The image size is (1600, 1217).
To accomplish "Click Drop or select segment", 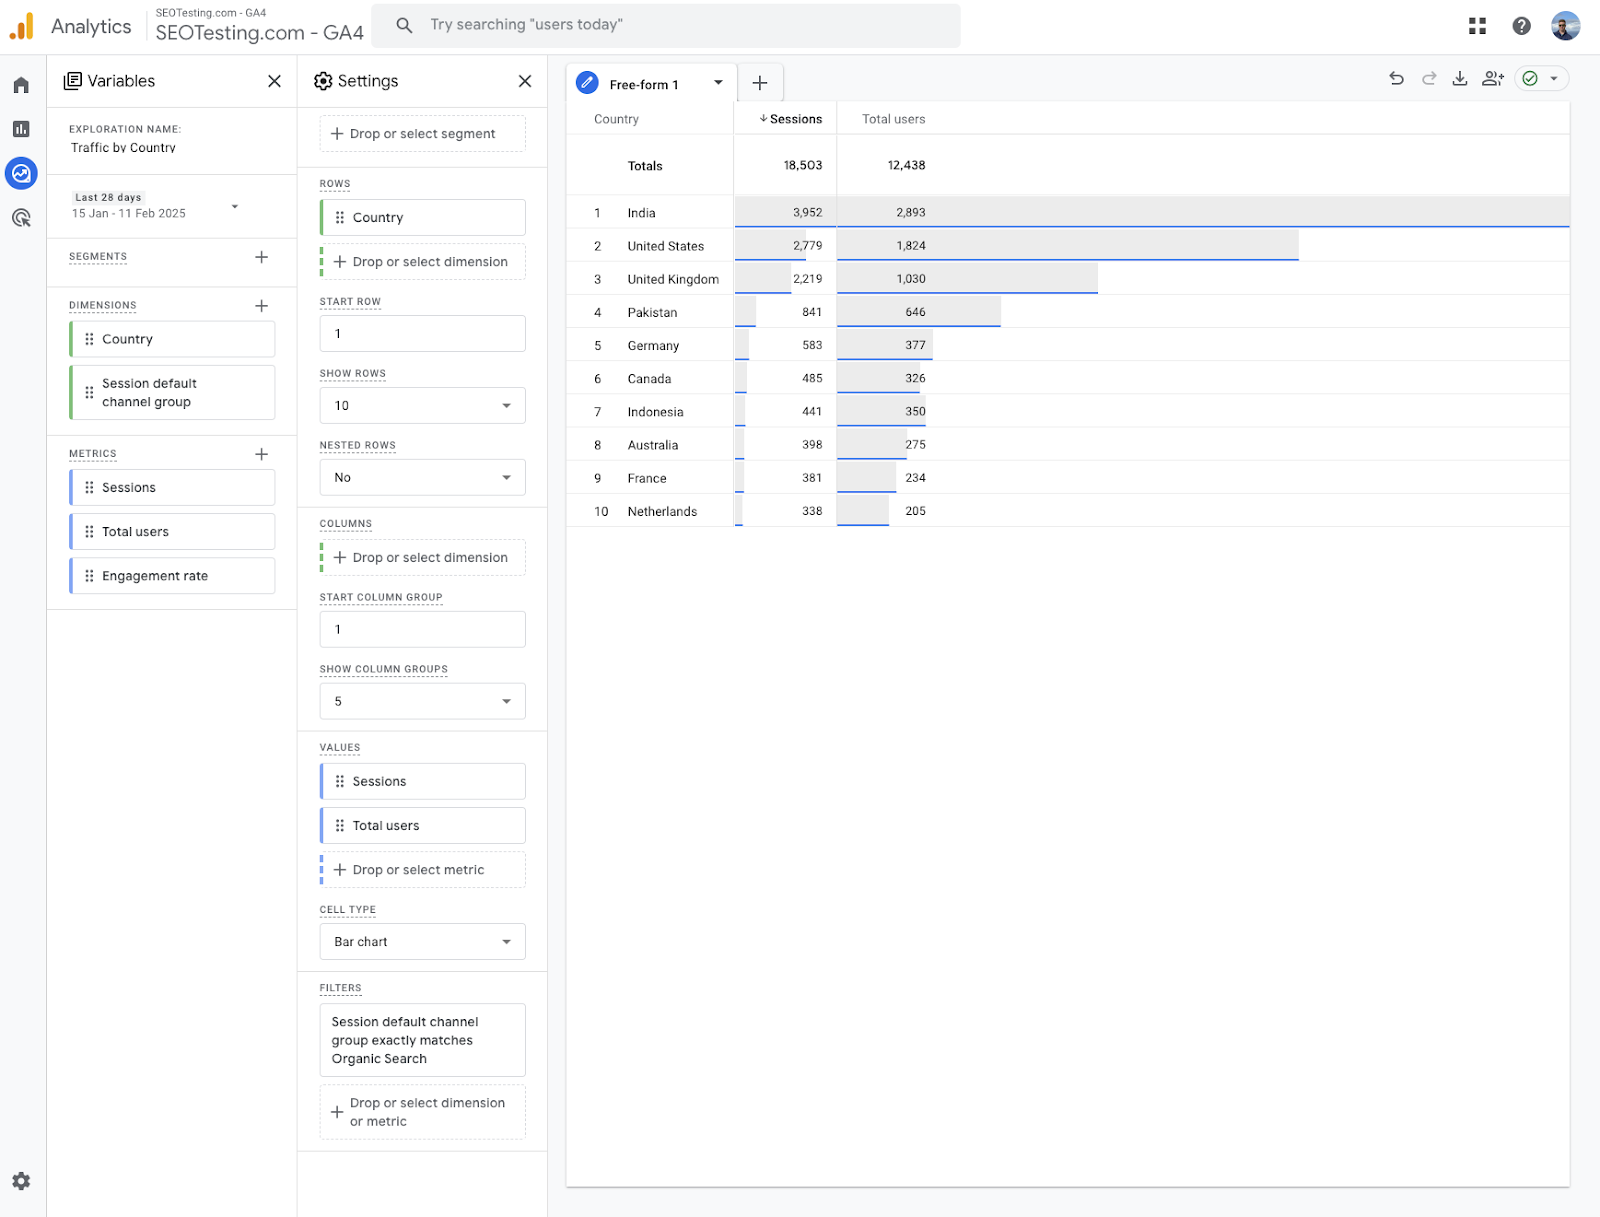I will coord(422,133).
